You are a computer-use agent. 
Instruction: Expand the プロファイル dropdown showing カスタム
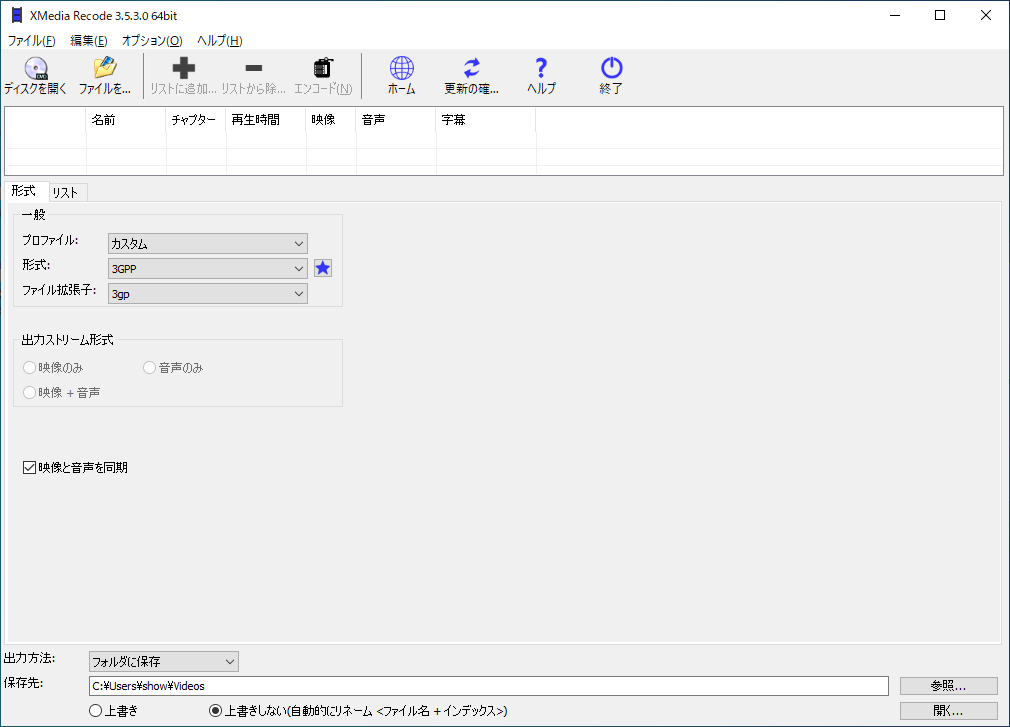tap(207, 243)
